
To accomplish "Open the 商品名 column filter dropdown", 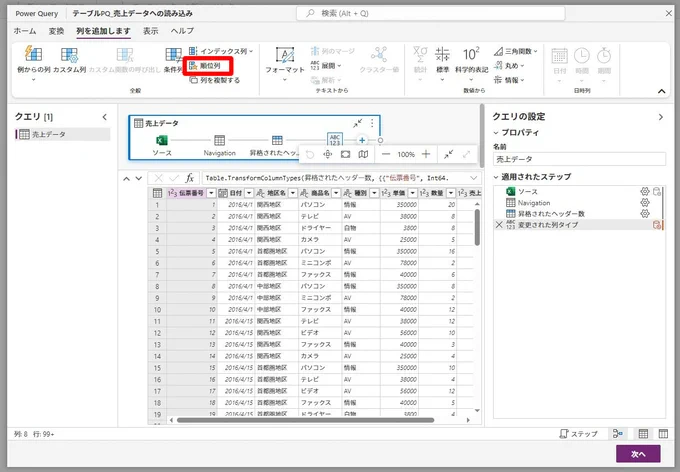I will pyautogui.click(x=336, y=193).
